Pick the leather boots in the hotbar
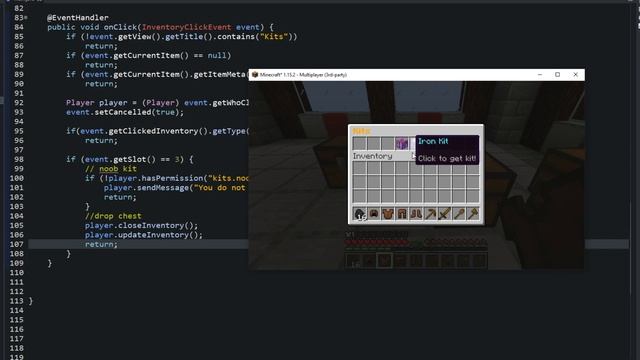 pyautogui.click(x=416, y=214)
